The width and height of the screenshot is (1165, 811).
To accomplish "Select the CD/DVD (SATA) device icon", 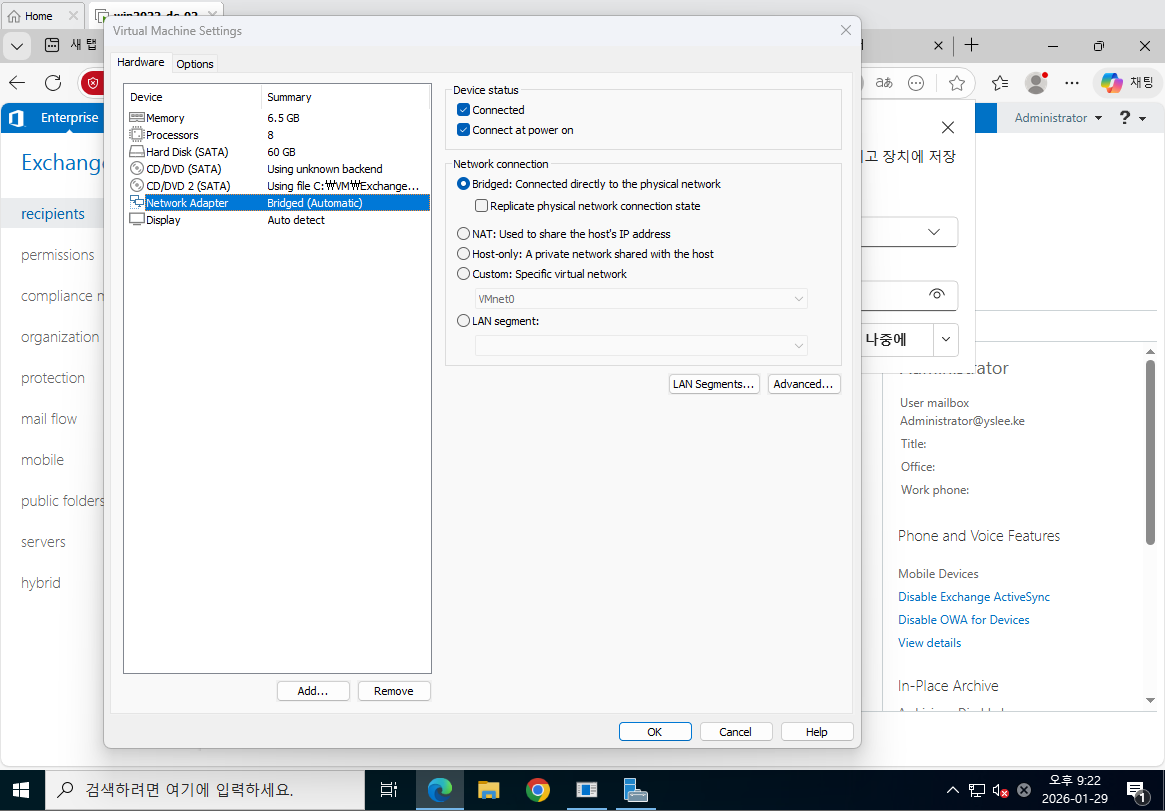I will click(x=137, y=169).
